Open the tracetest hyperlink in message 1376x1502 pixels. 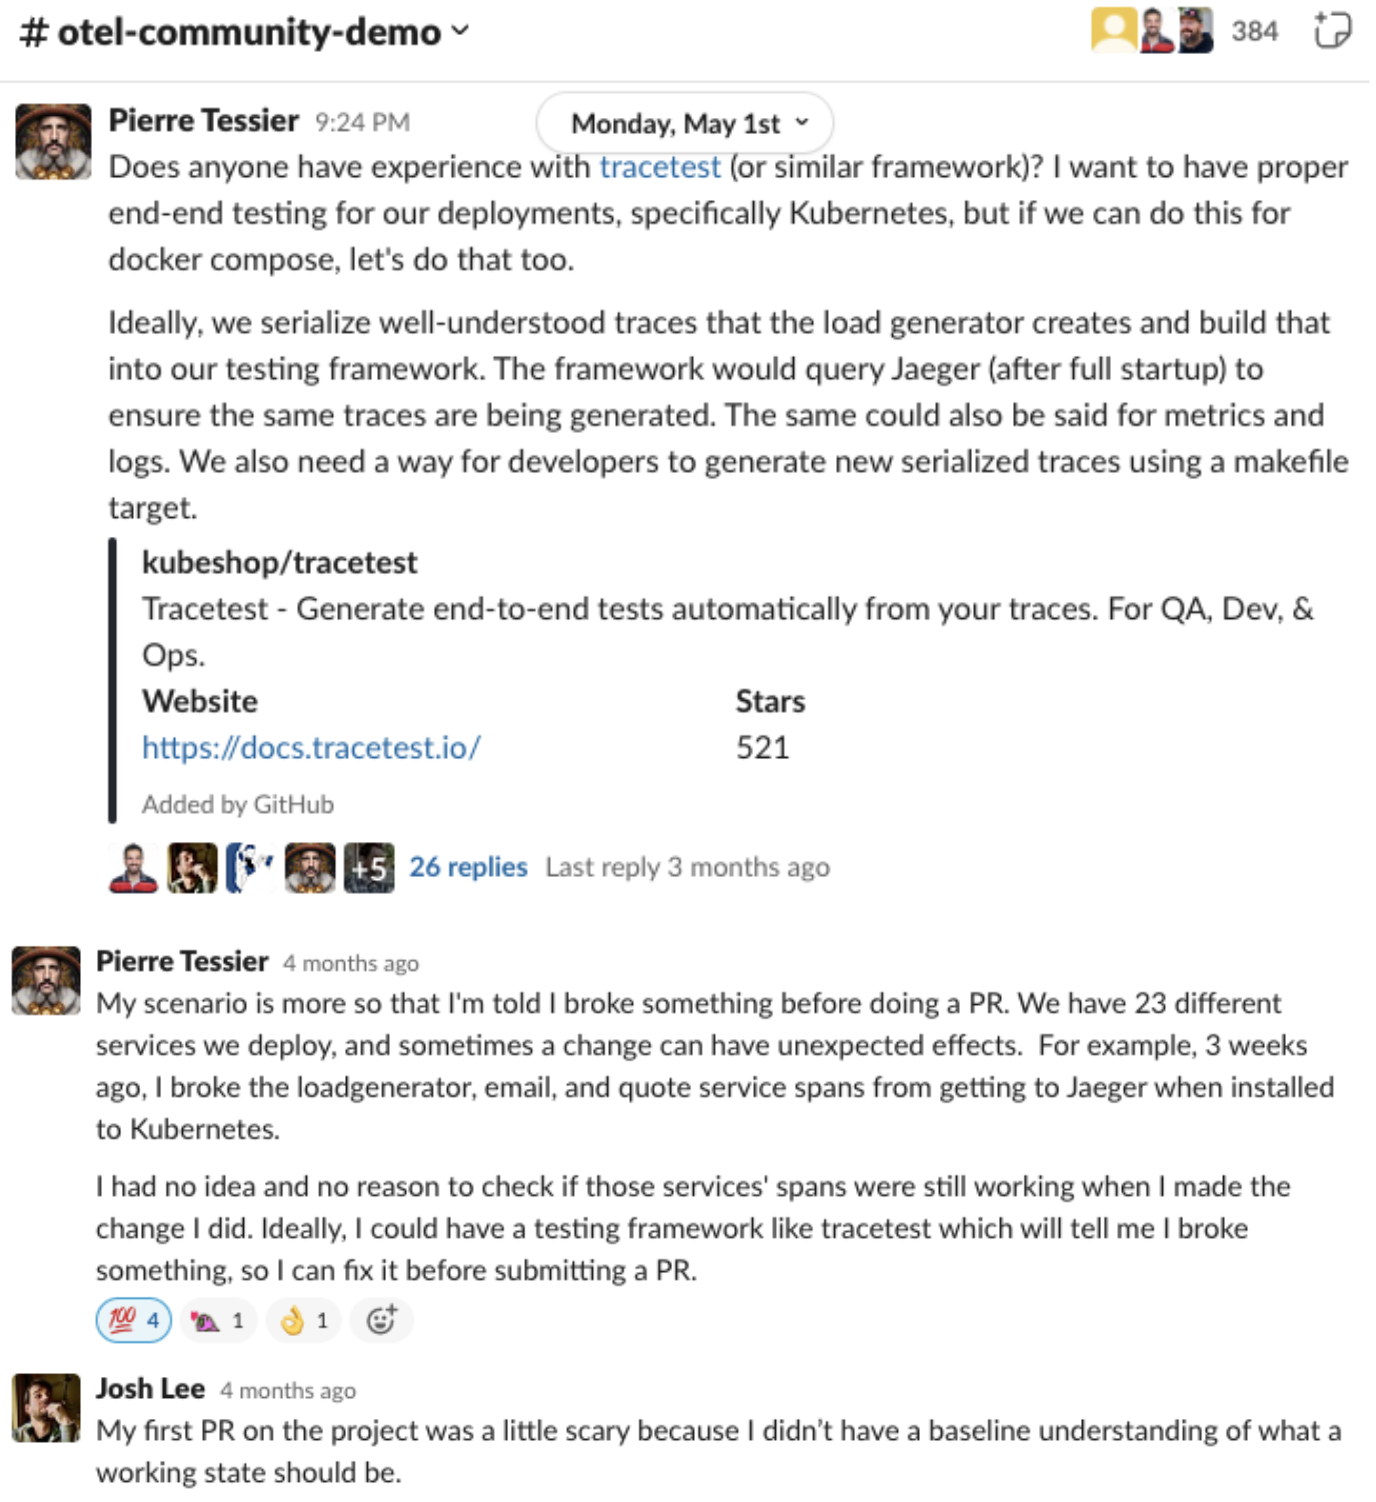[x=659, y=166]
